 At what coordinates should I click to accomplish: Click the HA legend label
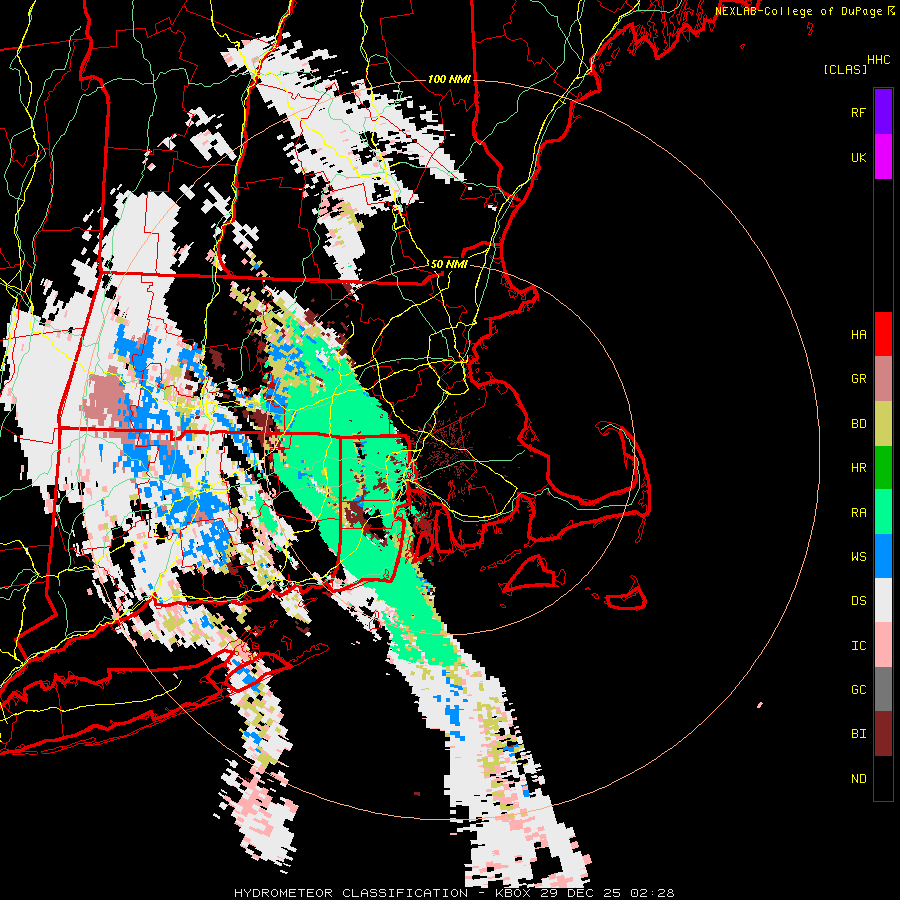tap(858, 335)
